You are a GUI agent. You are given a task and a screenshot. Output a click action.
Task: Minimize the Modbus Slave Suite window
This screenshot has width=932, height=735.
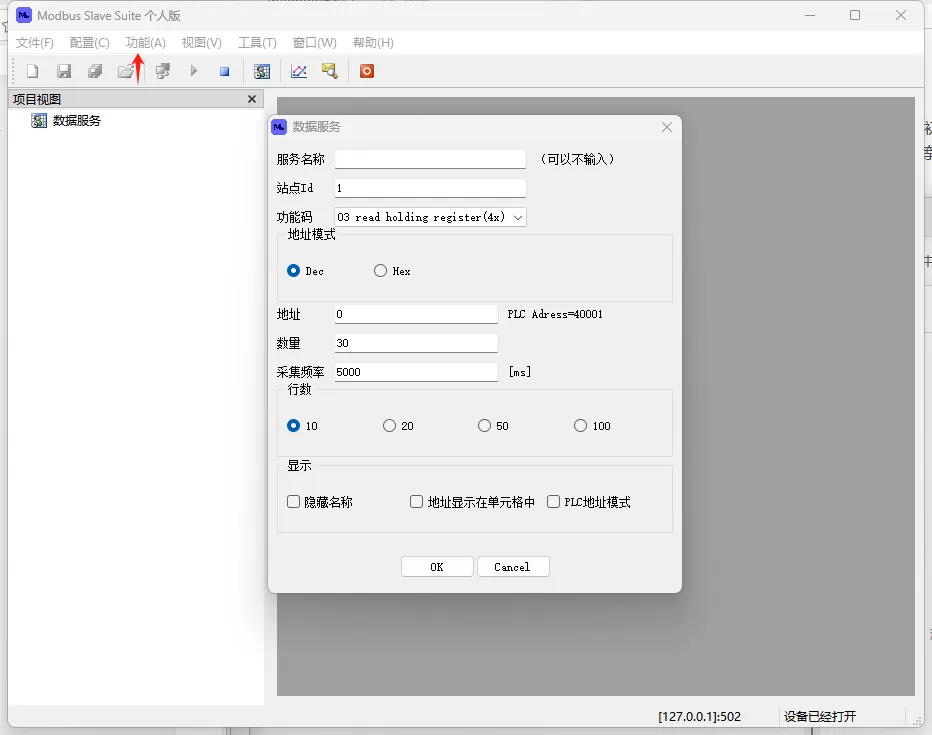810,15
